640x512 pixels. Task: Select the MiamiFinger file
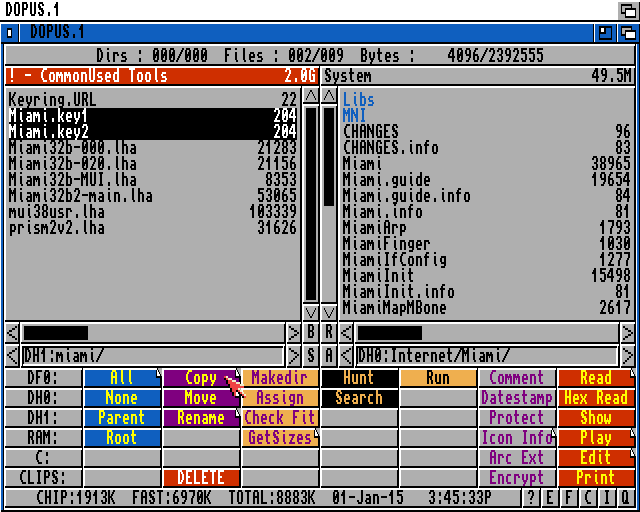click(487, 244)
